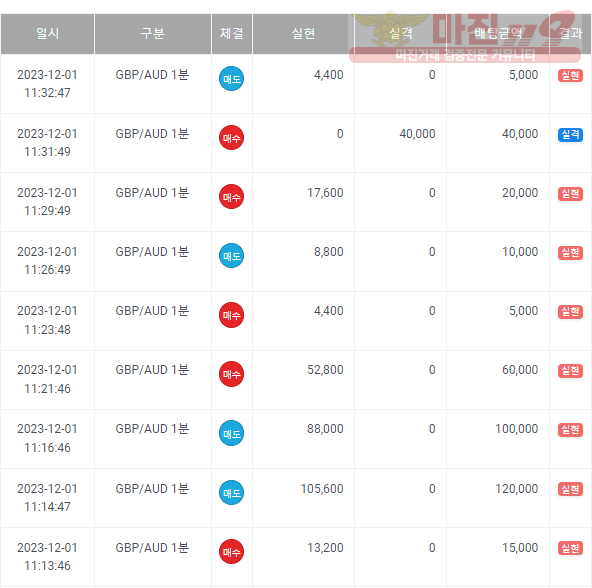
Task: Click the 52,800 realized amount
Action: click(325, 370)
